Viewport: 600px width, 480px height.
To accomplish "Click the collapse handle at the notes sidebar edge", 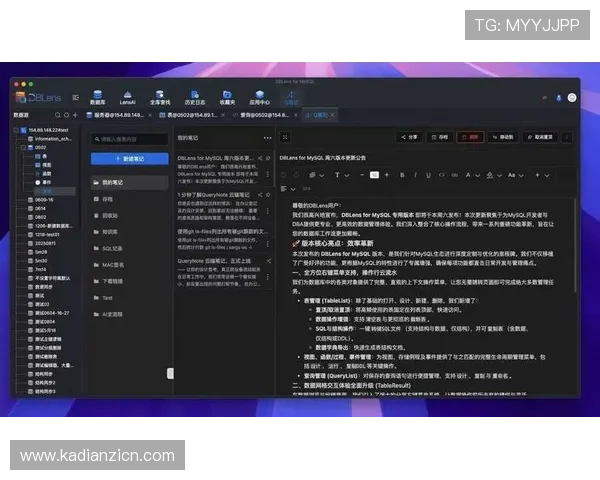I will click(x=170, y=373).
